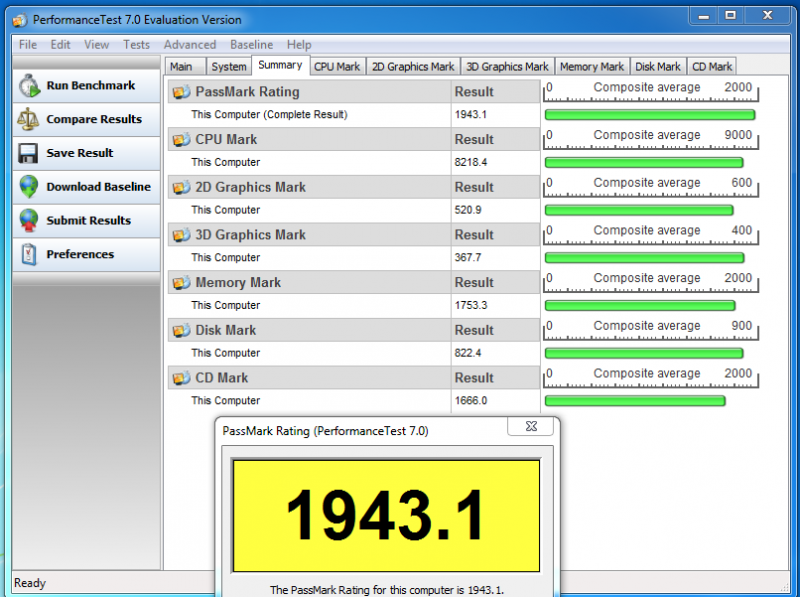Viewport: 800px width, 597px height.
Task: Open the Edit menu
Action: point(60,45)
